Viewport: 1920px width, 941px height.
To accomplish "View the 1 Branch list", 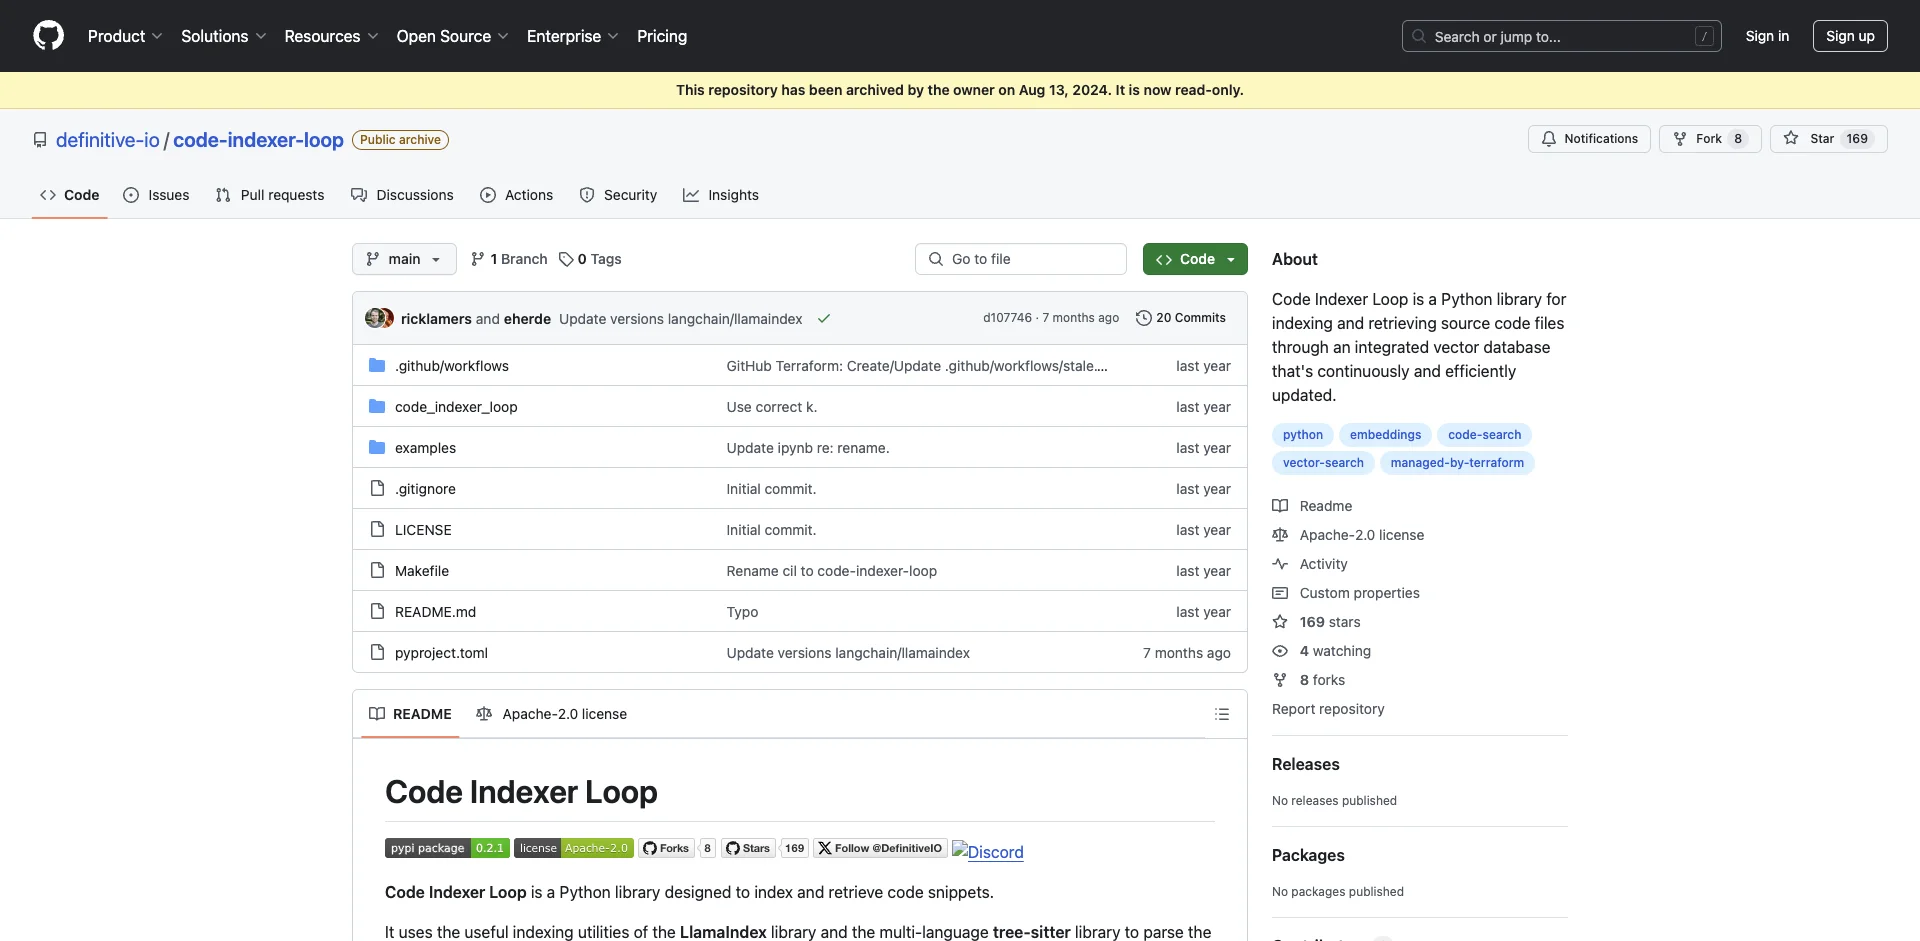I will click(509, 259).
